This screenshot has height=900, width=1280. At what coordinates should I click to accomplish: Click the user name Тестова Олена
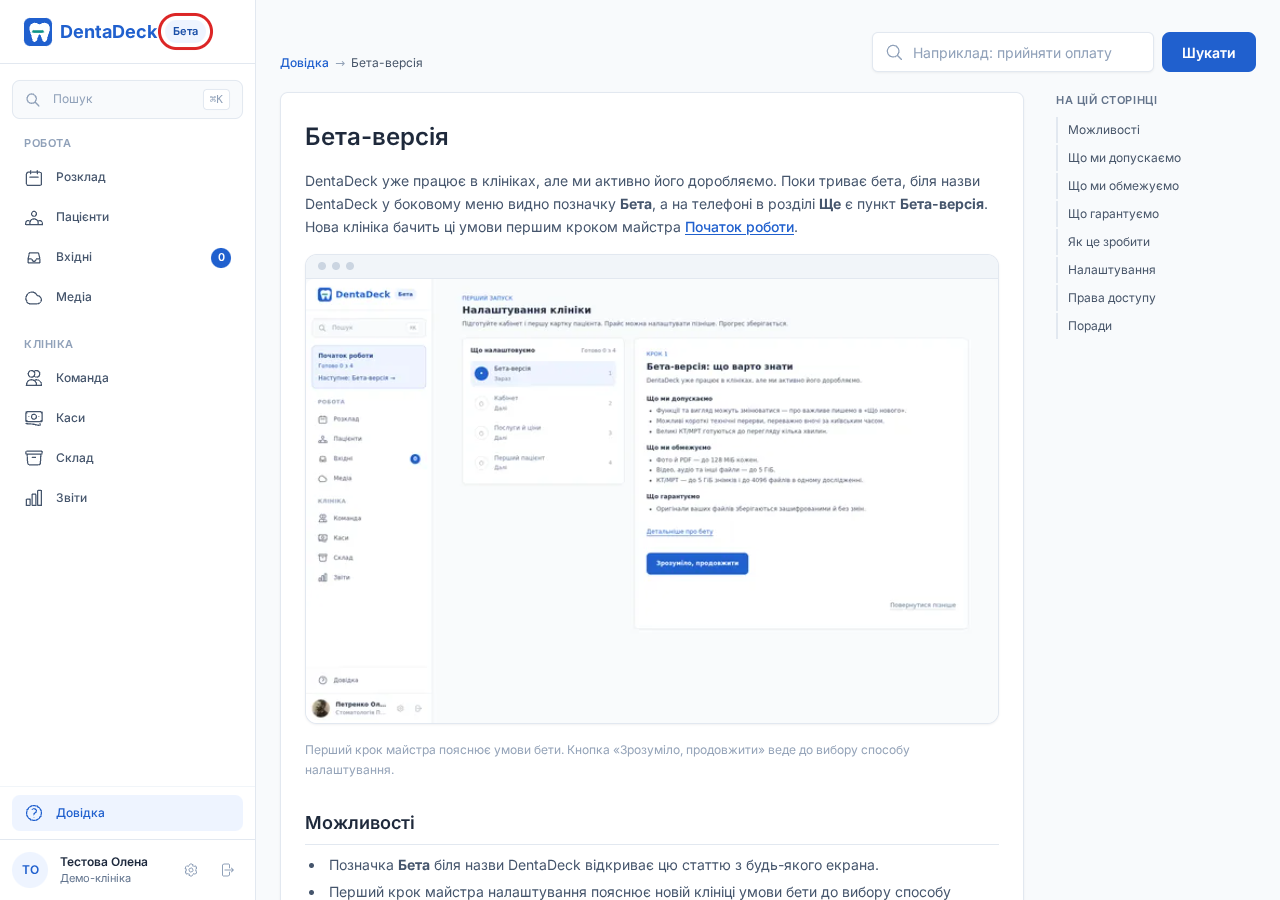[104, 862]
